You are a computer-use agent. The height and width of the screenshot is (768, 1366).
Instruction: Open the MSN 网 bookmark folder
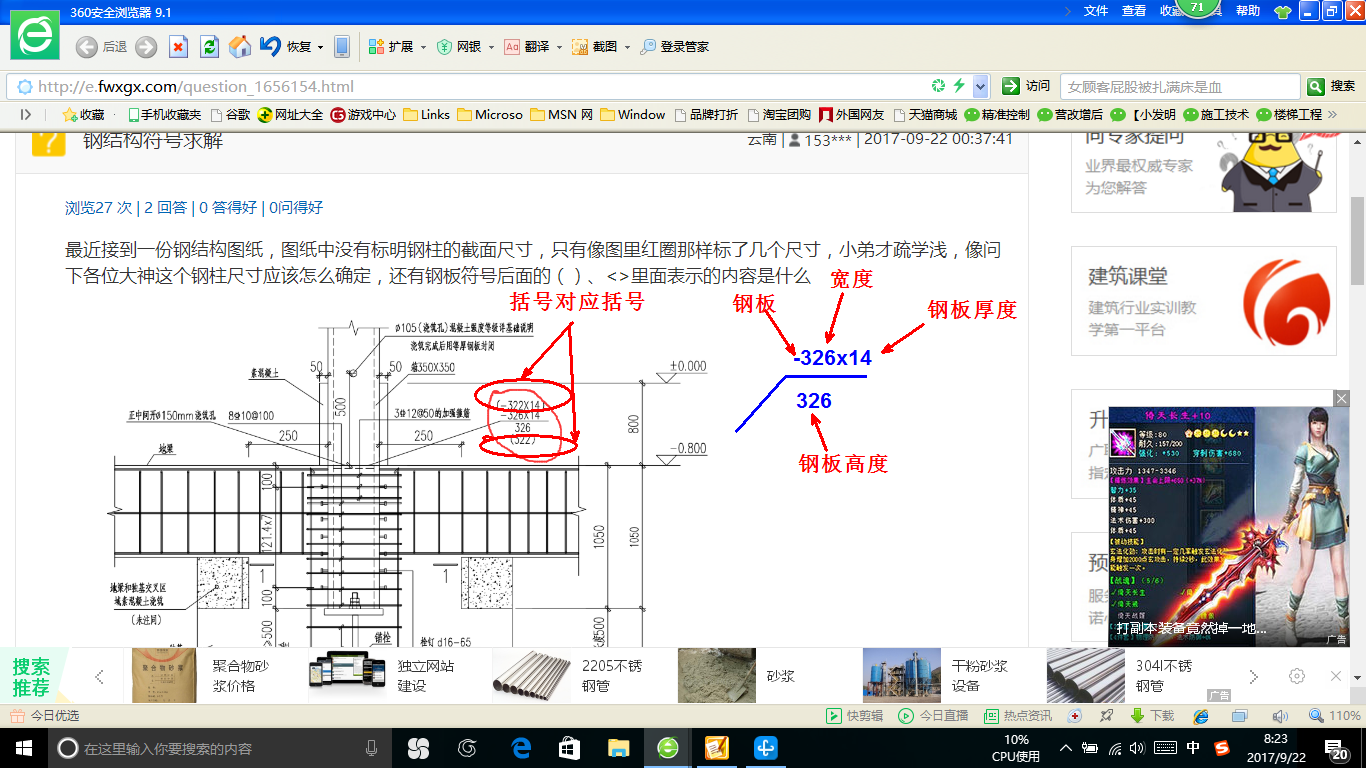[562, 115]
